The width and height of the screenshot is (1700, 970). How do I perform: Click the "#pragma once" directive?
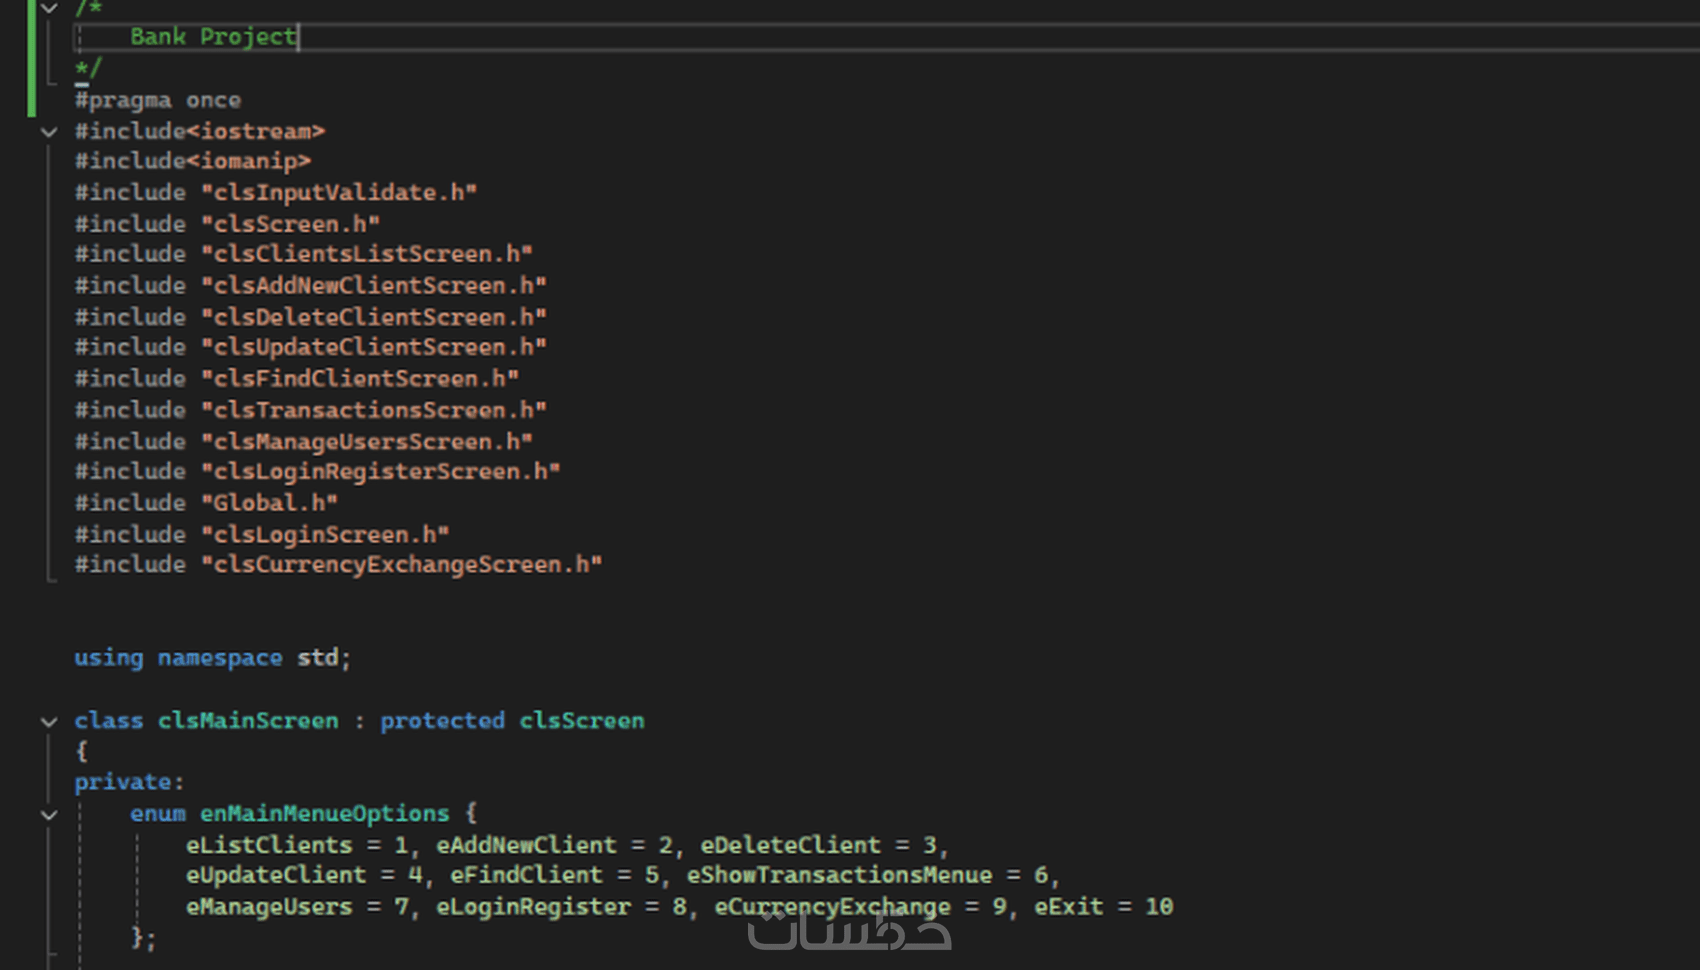click(x=157, y=100)
